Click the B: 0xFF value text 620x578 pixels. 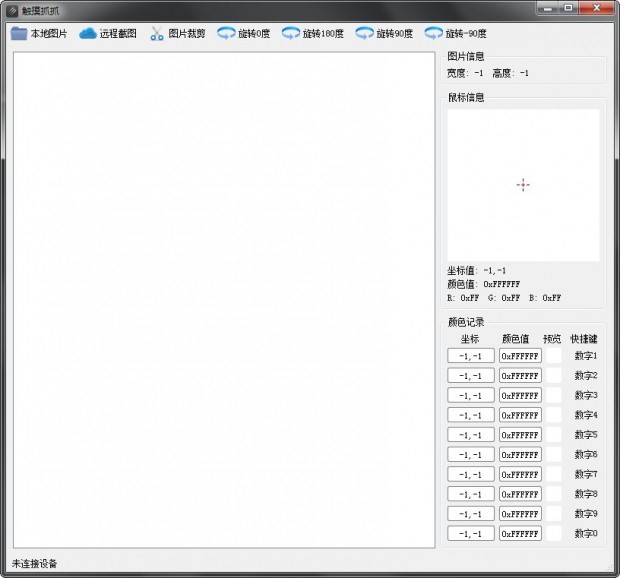coord(545,298)
